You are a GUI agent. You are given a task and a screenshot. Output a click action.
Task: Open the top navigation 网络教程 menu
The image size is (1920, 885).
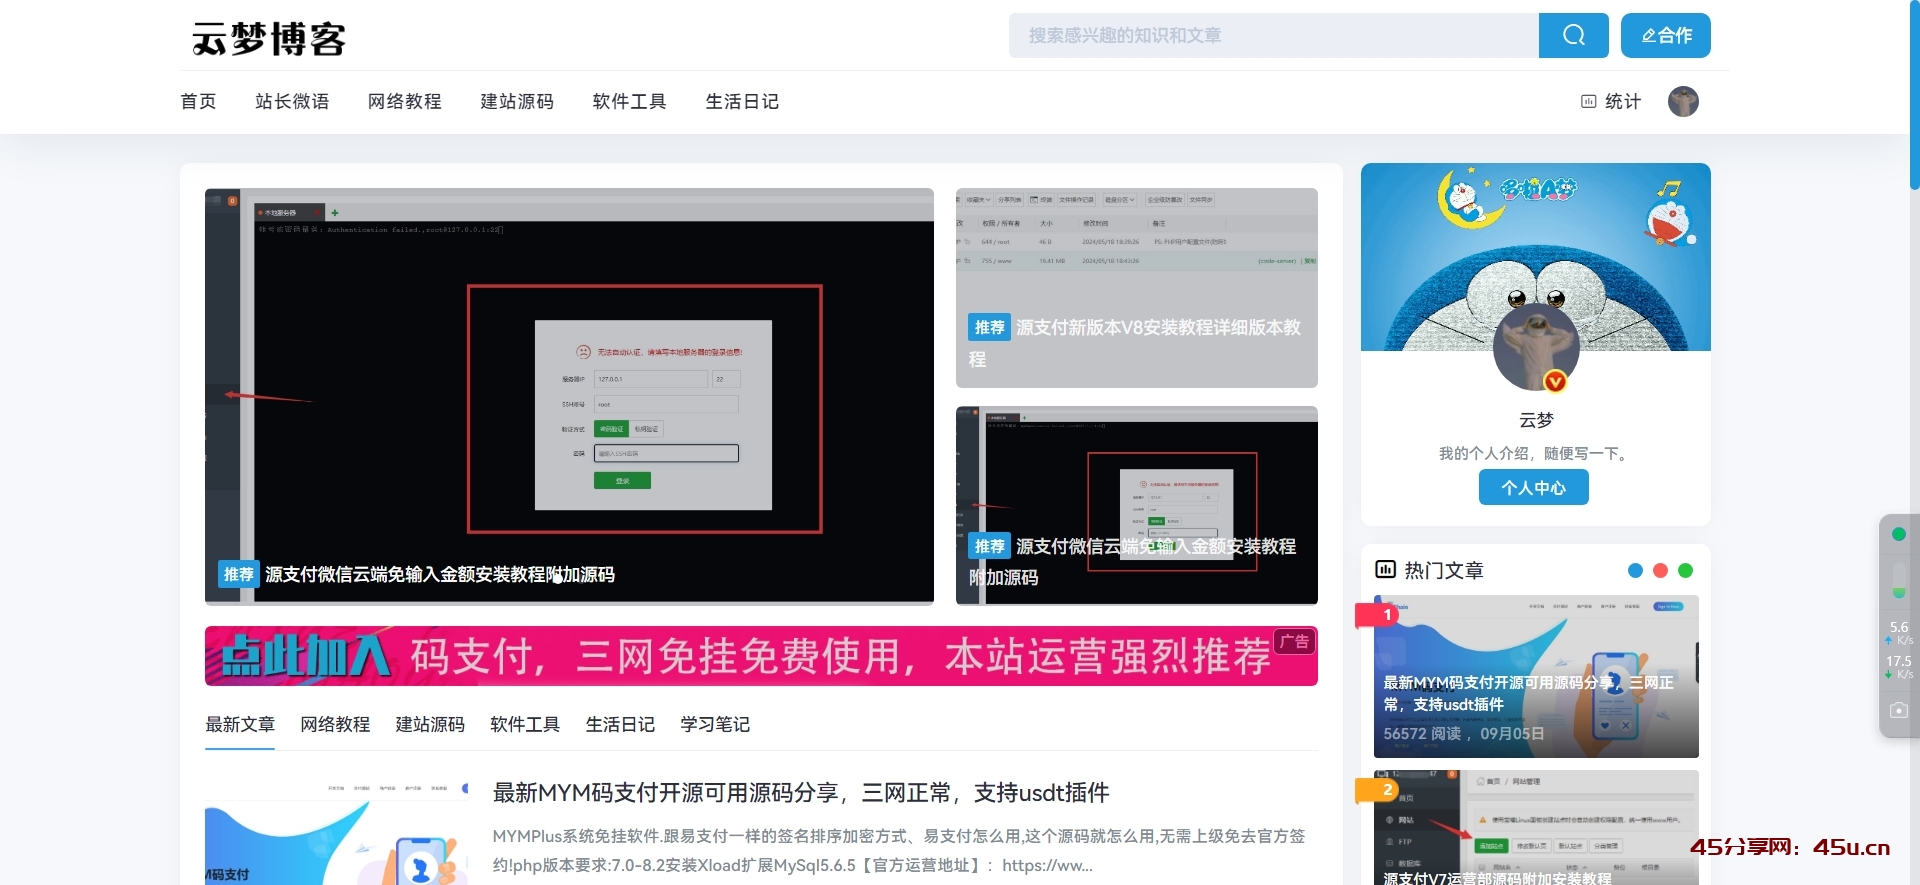tap(404, 101)
